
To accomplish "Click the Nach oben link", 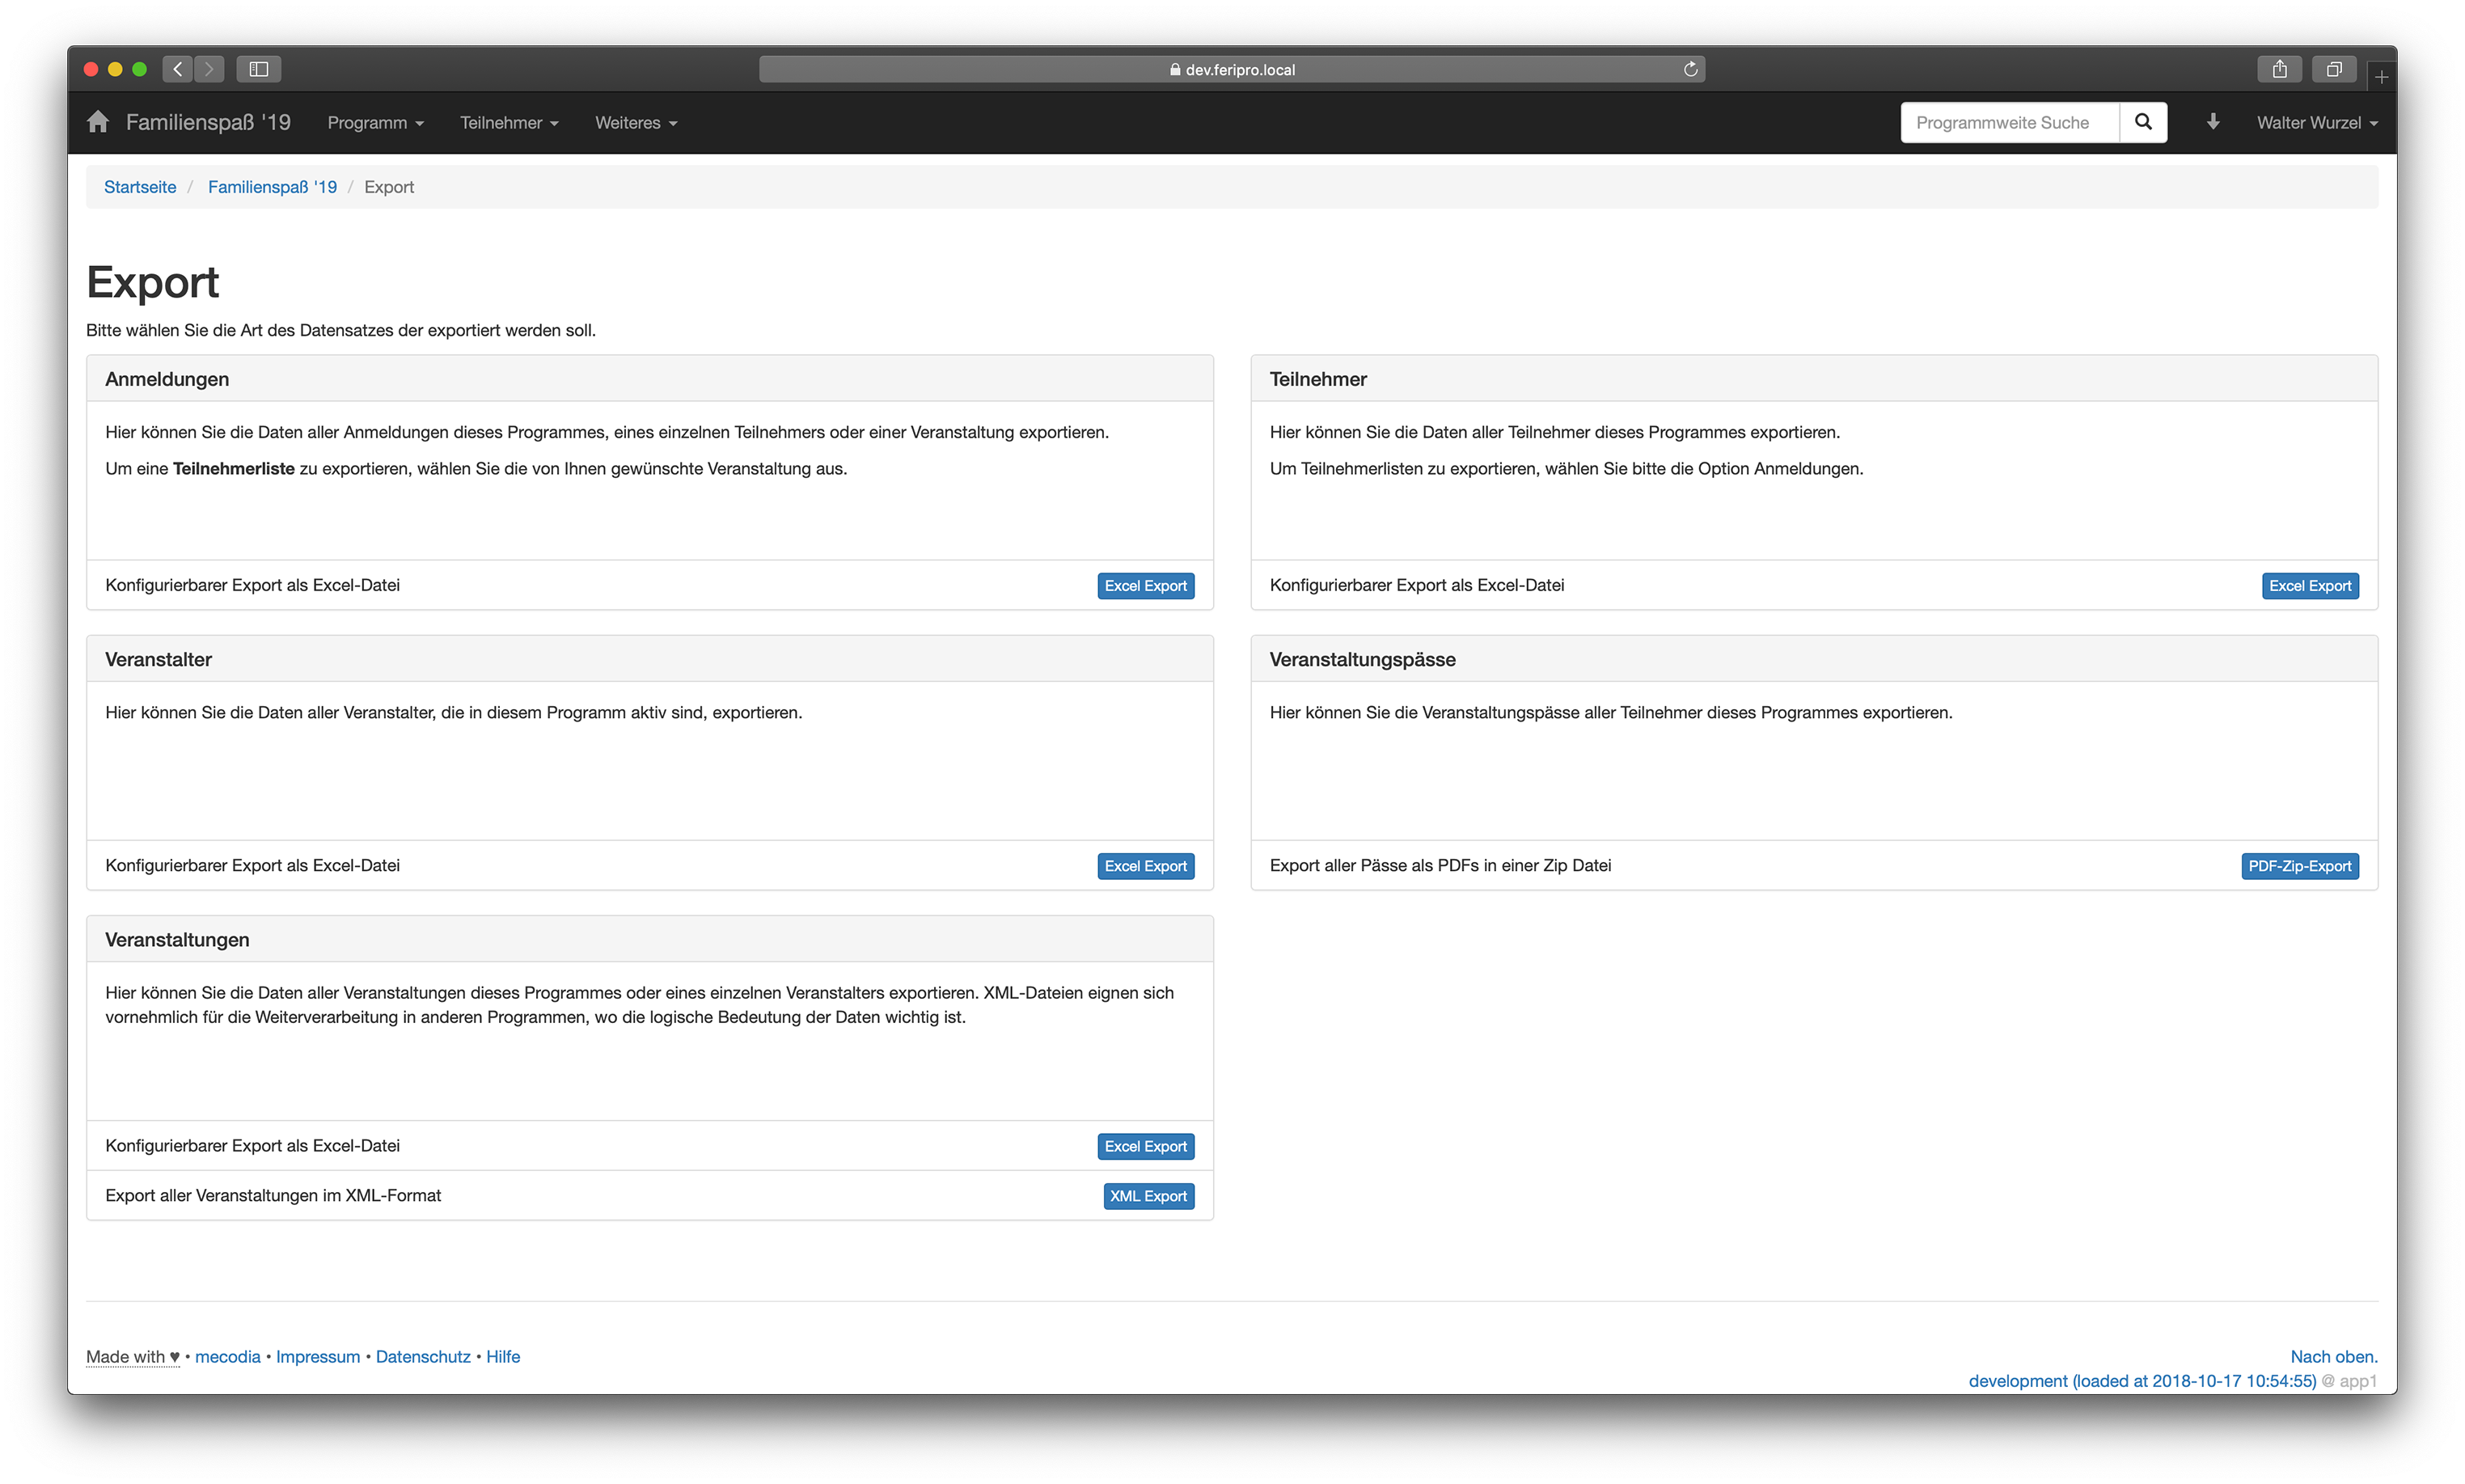I will [x=2333, y=1357].
